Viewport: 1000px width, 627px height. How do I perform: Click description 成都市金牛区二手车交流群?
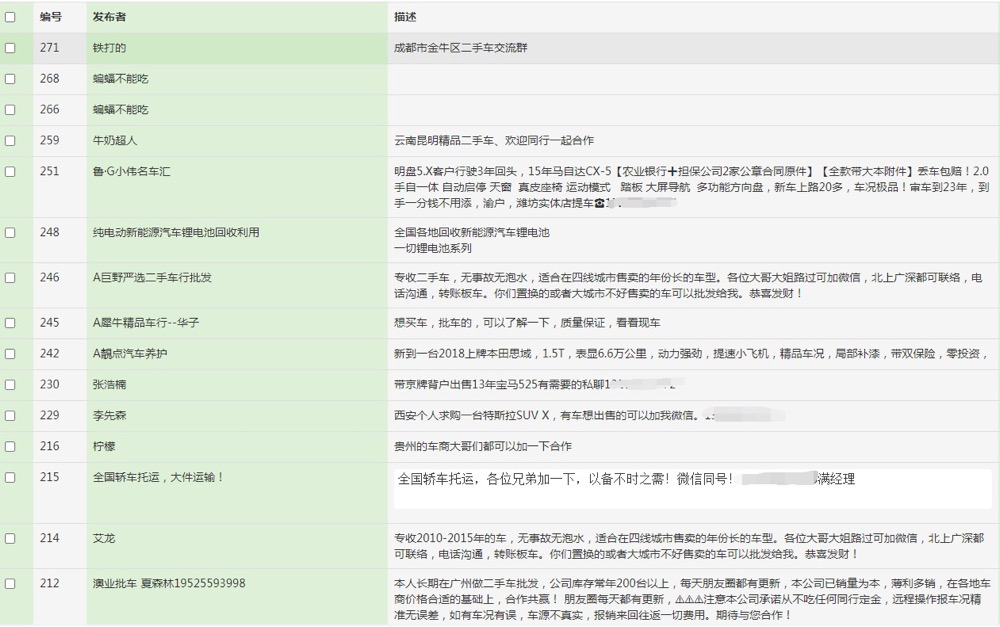(460, 48)
